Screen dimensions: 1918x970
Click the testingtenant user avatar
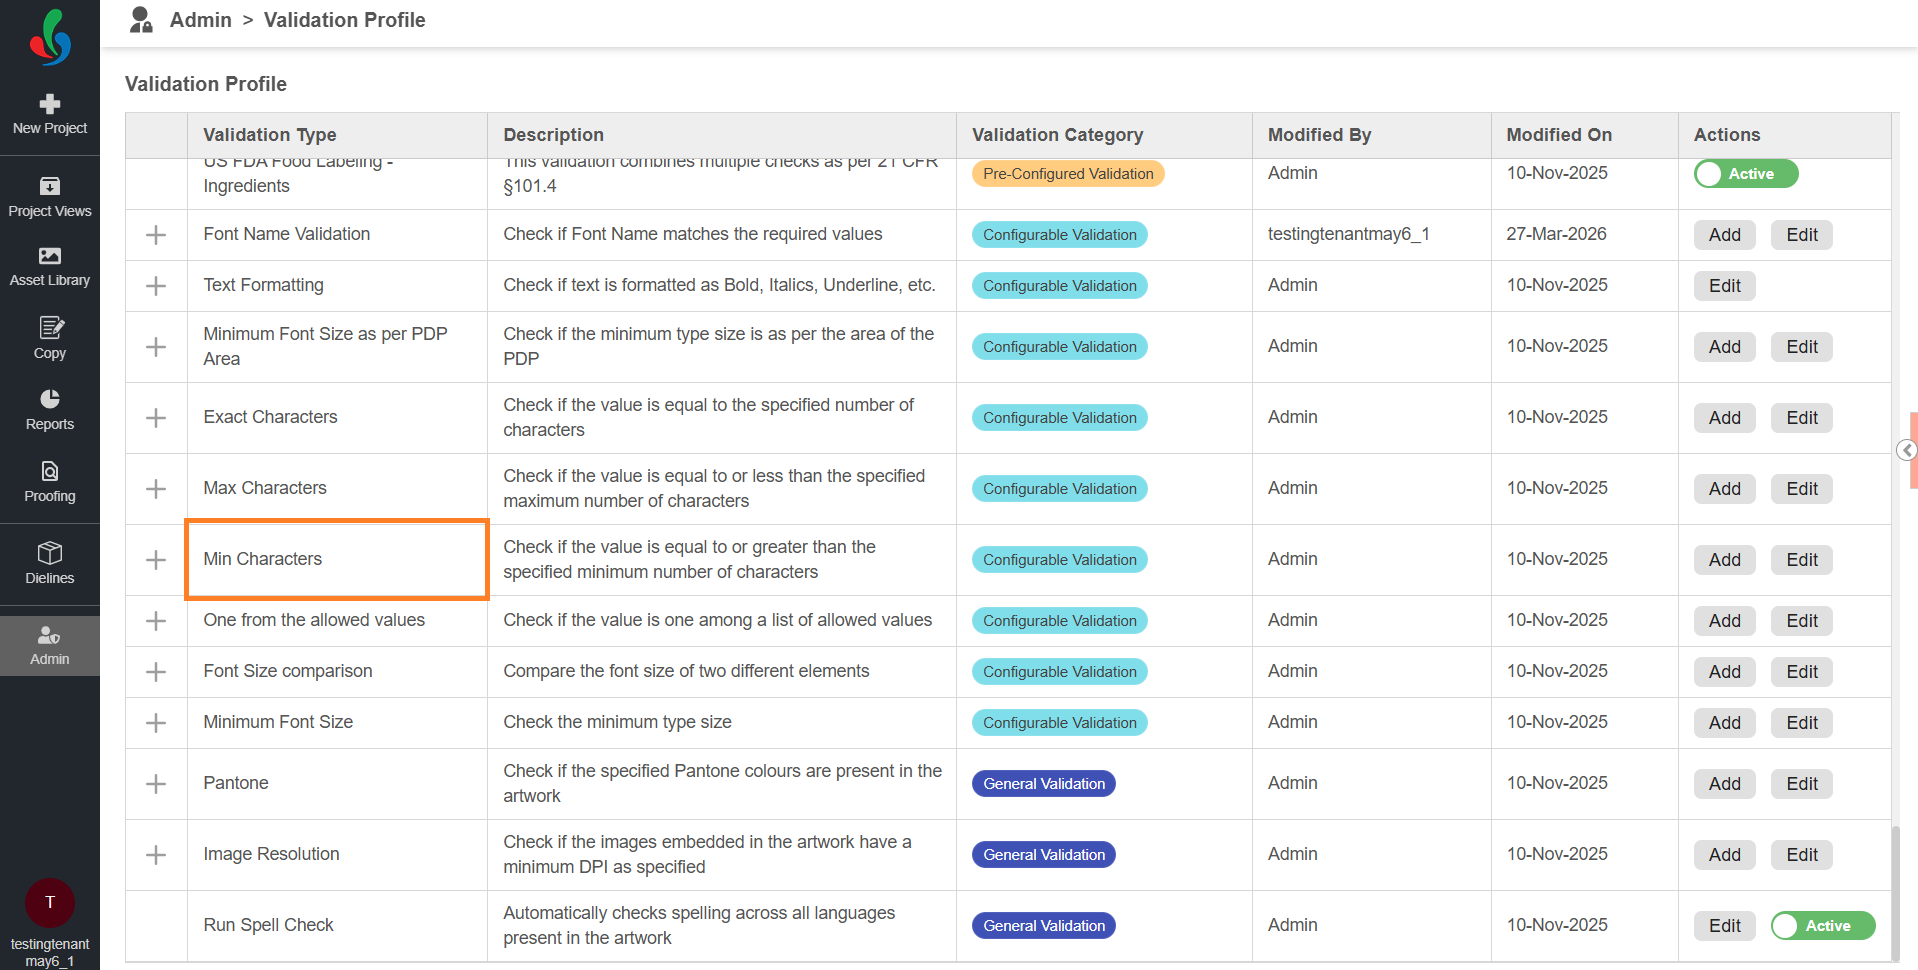click(x=50, y=902)
